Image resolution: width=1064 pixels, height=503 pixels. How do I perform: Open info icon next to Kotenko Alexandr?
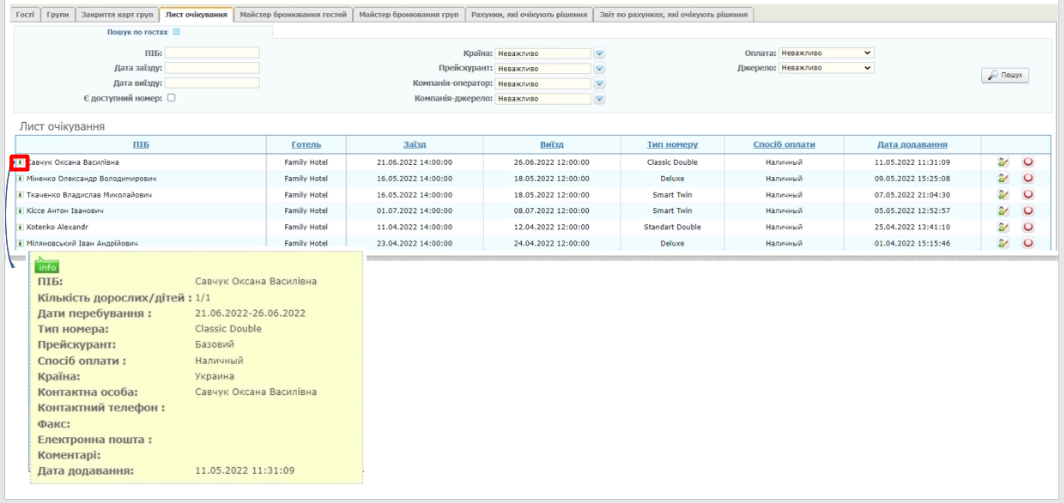(x=21, y=227)
